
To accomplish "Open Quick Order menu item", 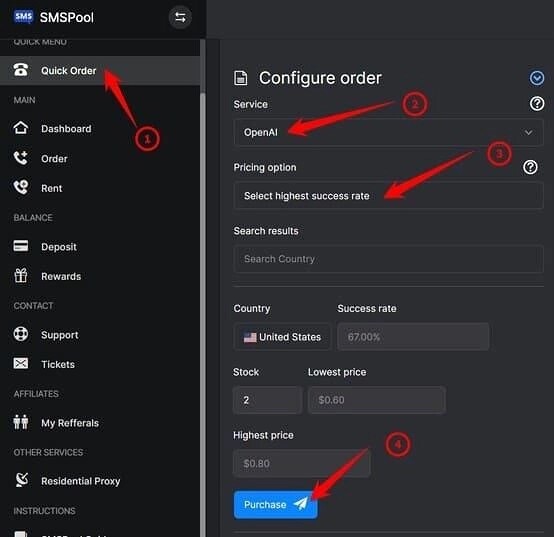I will point(100,71).
